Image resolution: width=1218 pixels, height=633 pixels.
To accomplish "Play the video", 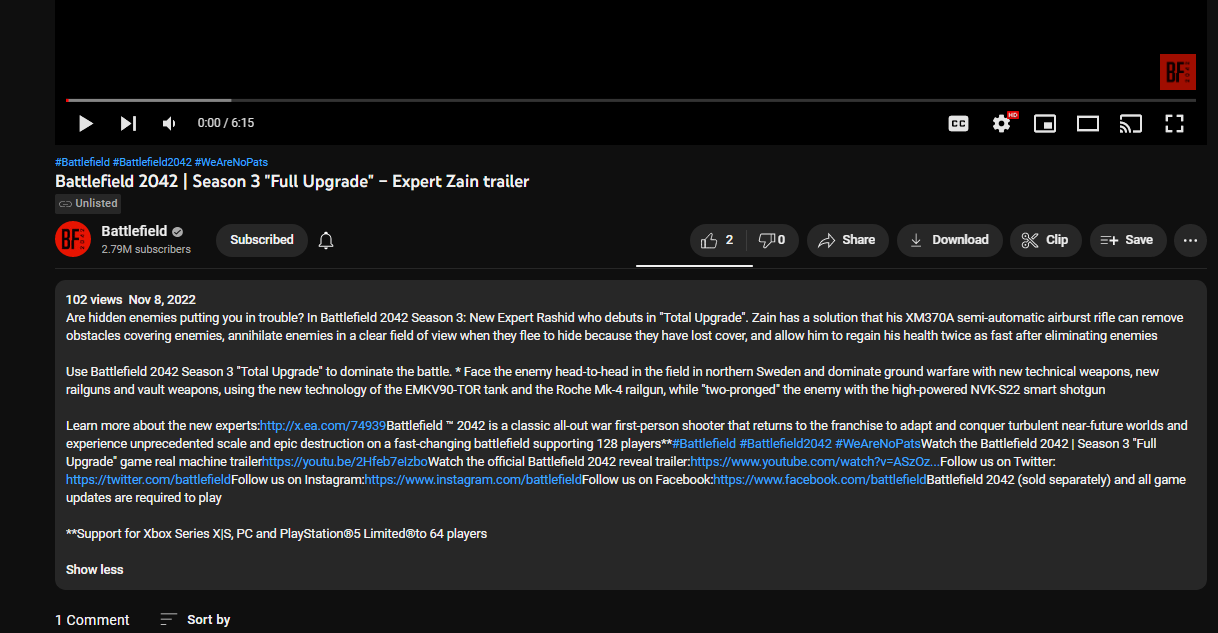I will pos(86,123).
